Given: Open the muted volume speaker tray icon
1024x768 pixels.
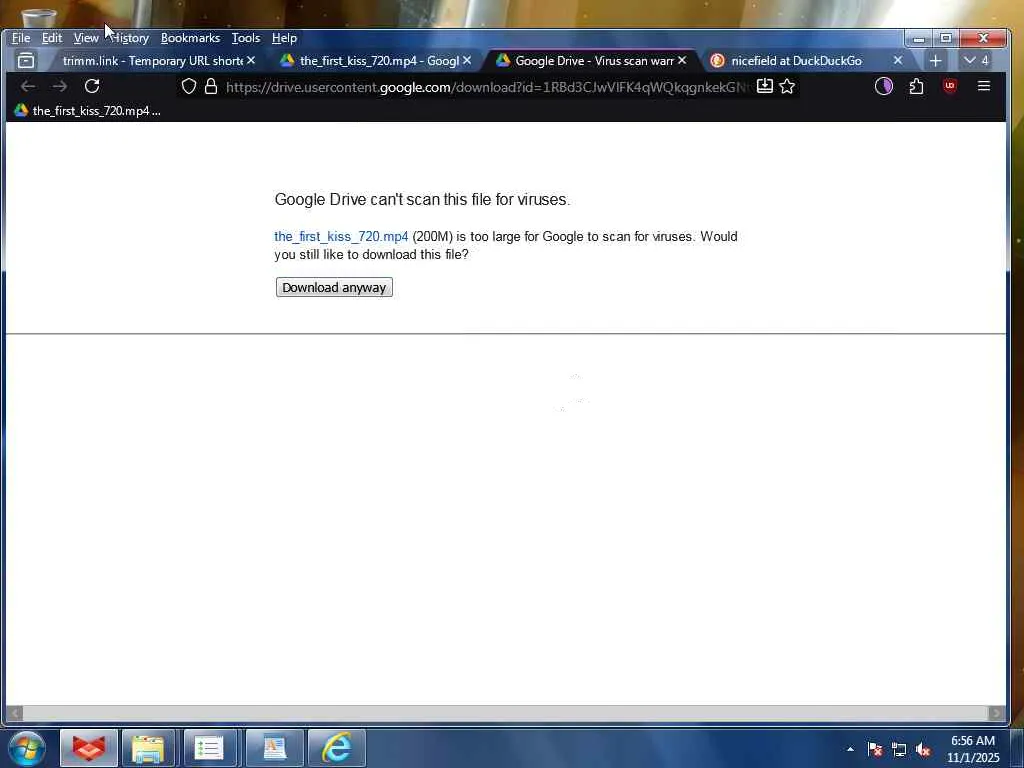Looking at the screenshot, I should [923, 749].
